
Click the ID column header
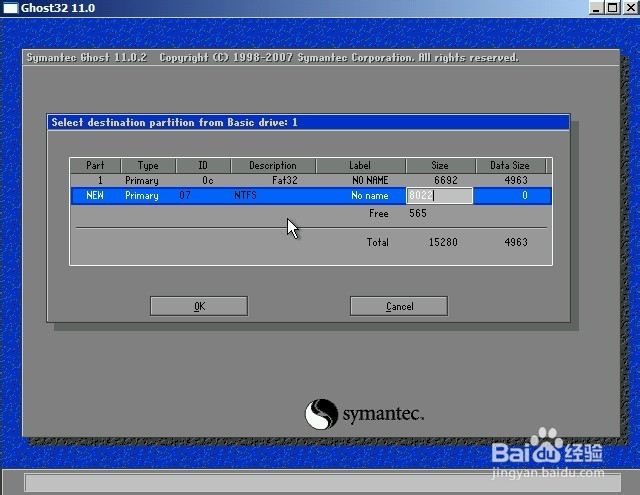pyautogui.click(x=203, y=166)
